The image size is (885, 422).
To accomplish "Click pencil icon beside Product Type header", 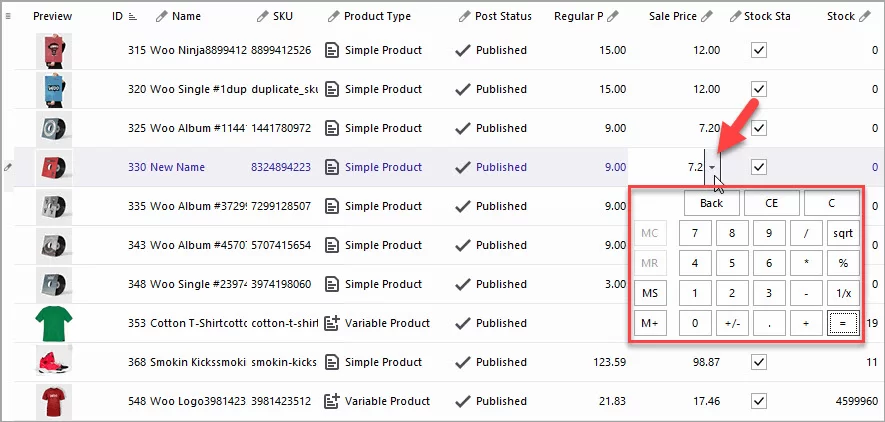I will 333,17.
